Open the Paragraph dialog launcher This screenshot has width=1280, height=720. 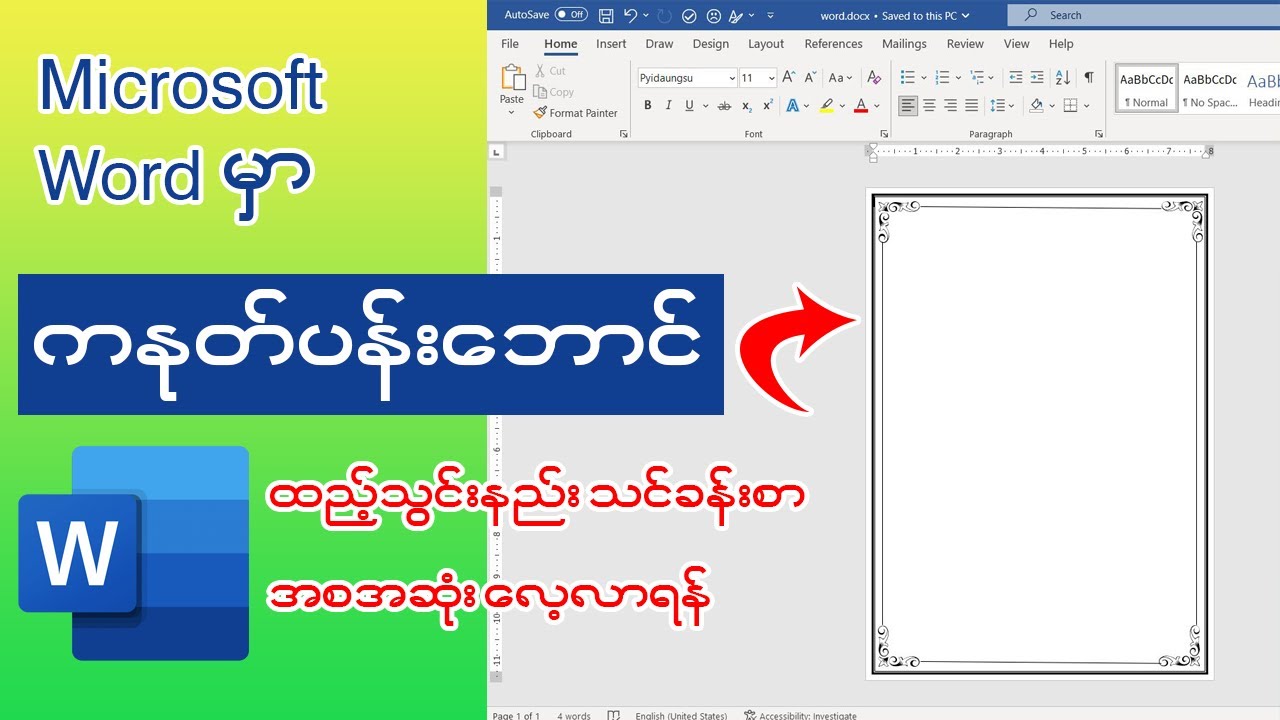coord(1099,134)
